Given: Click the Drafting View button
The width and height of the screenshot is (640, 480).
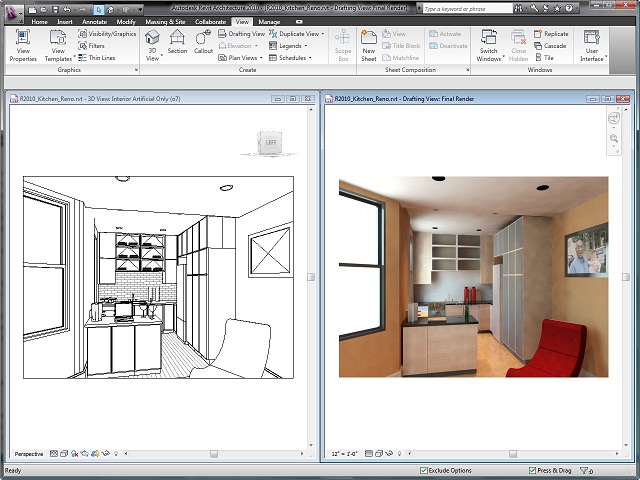Looking at the screenshot, I should [x=242, y=34].
